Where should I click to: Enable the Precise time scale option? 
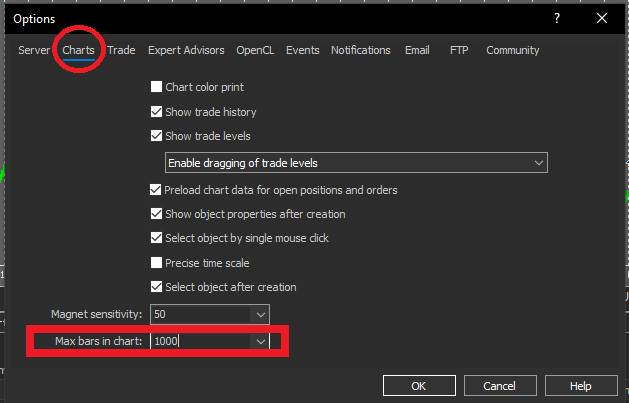tap(156, 263)
